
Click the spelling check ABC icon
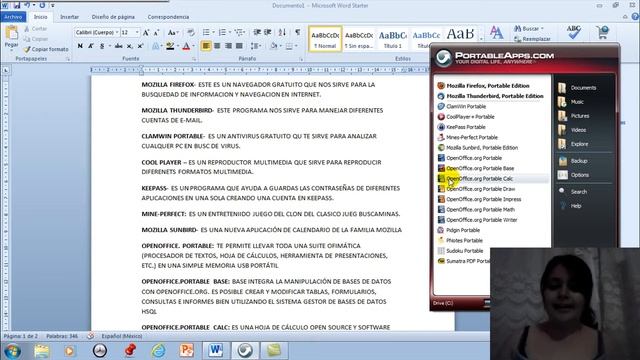(573, 32)
